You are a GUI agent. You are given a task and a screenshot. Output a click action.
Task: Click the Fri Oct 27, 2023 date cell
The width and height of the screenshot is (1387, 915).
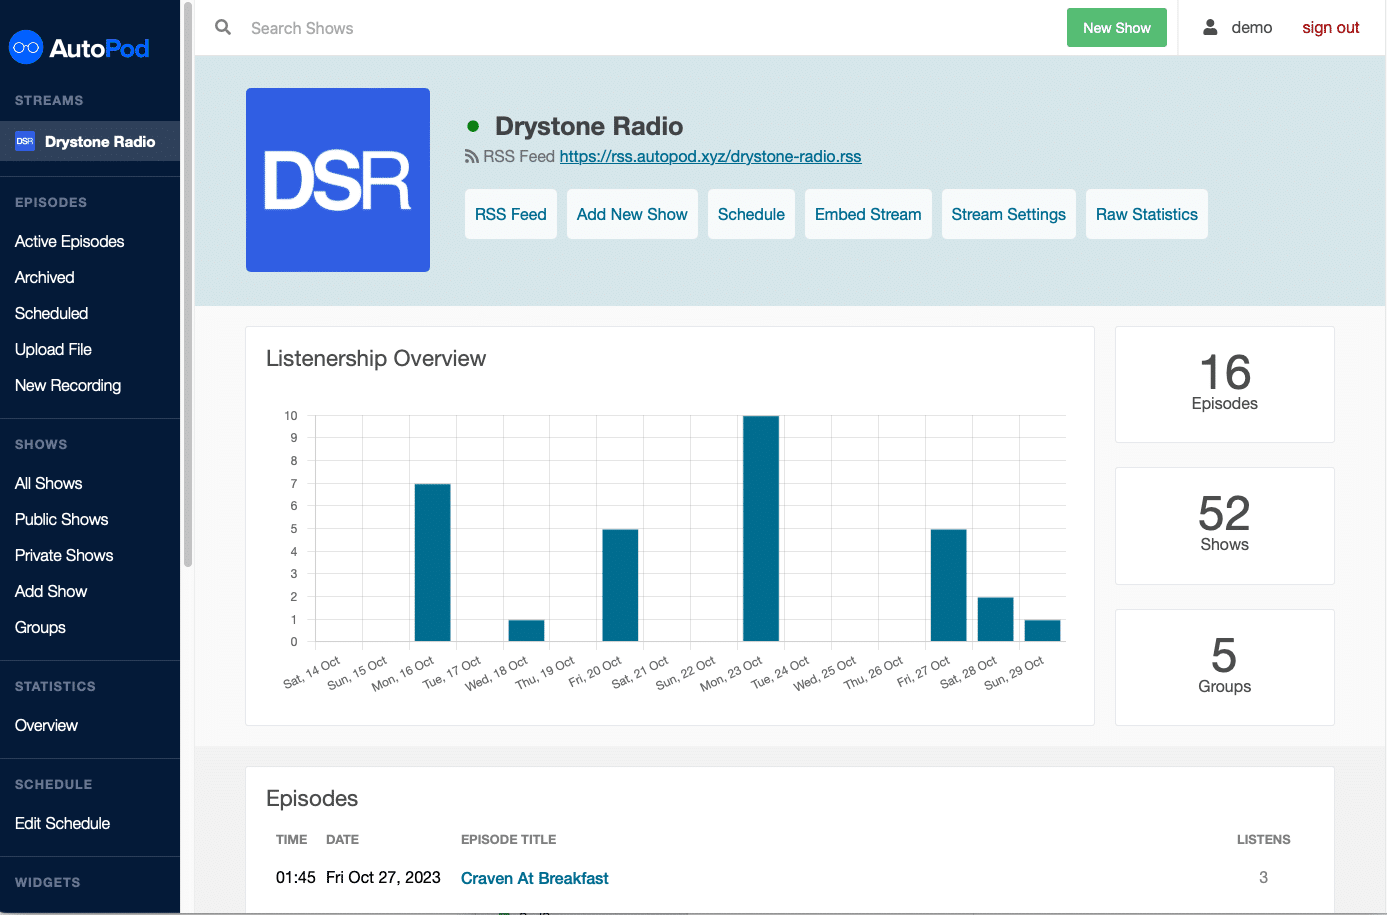[383, 877]
